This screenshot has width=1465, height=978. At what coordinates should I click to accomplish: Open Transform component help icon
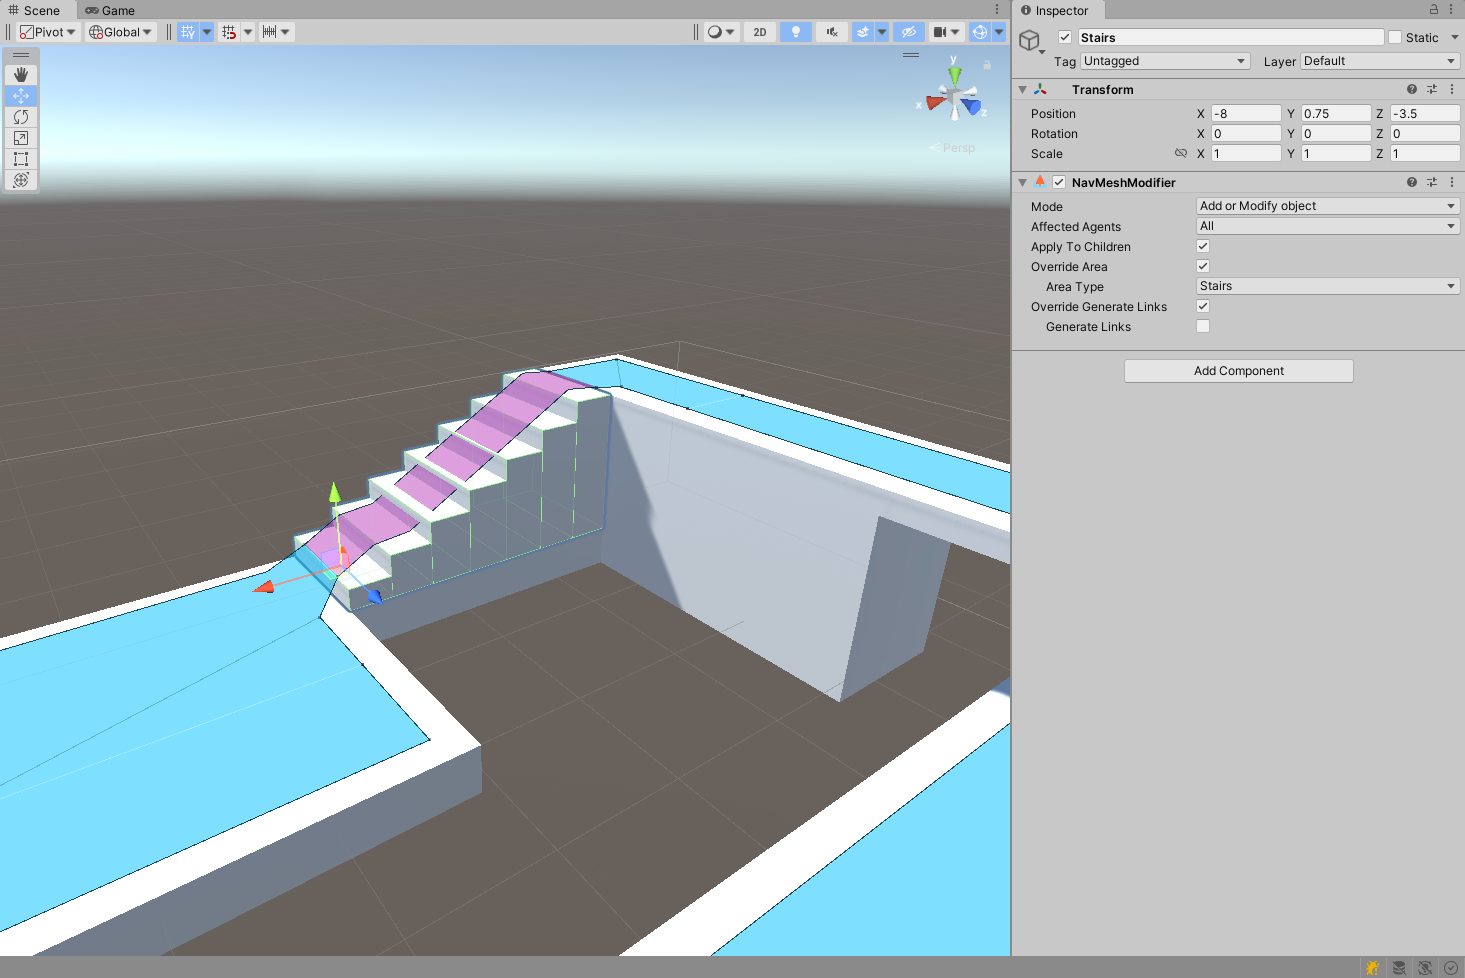[1412, 89]
